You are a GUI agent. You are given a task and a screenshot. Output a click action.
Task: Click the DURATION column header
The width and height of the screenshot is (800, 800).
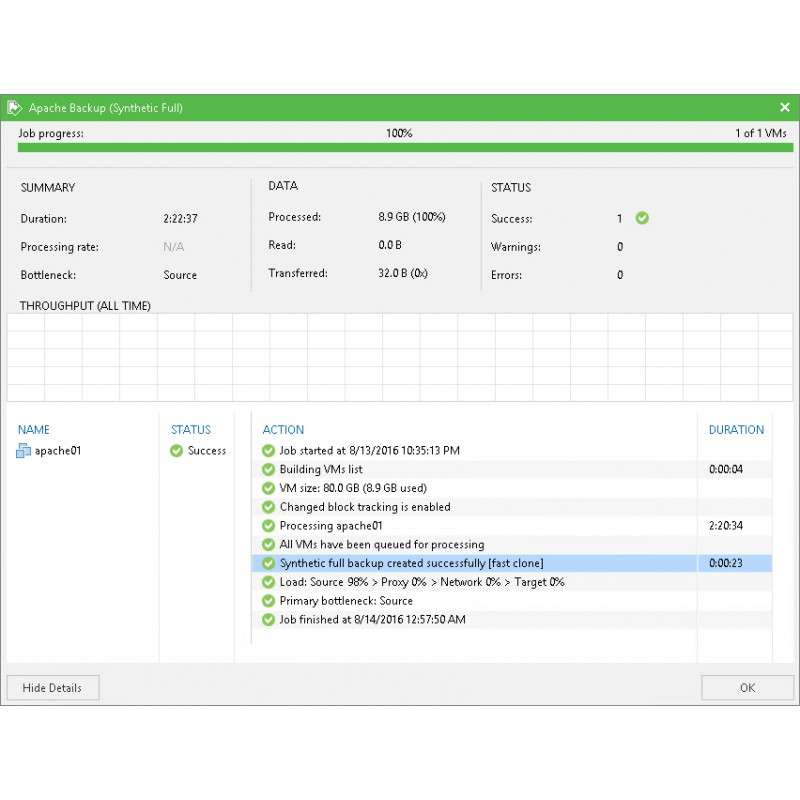(x=736, y=430)
